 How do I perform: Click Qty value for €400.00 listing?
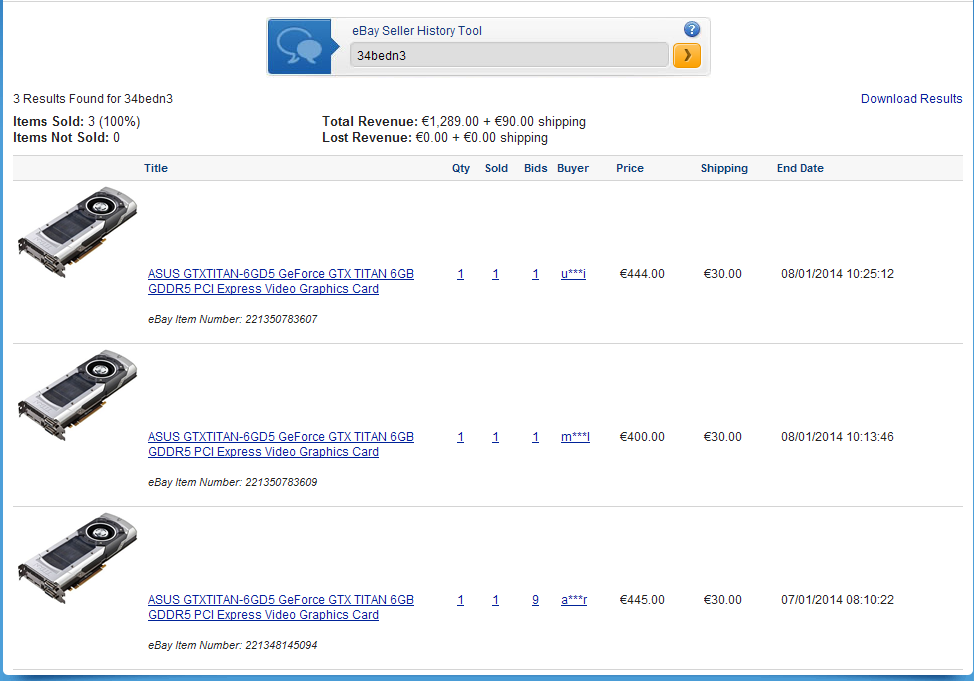coord(460,437)
